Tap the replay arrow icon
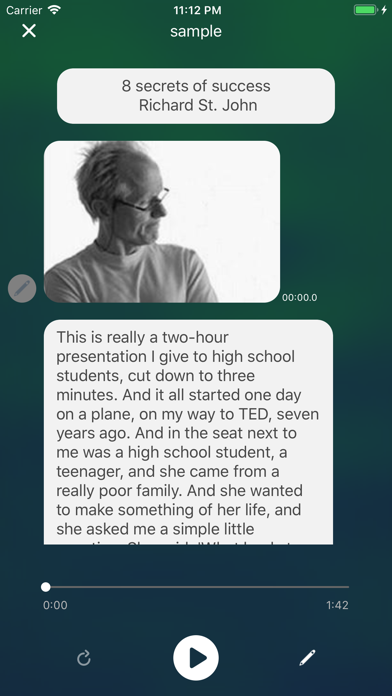 tap(83, 658)
